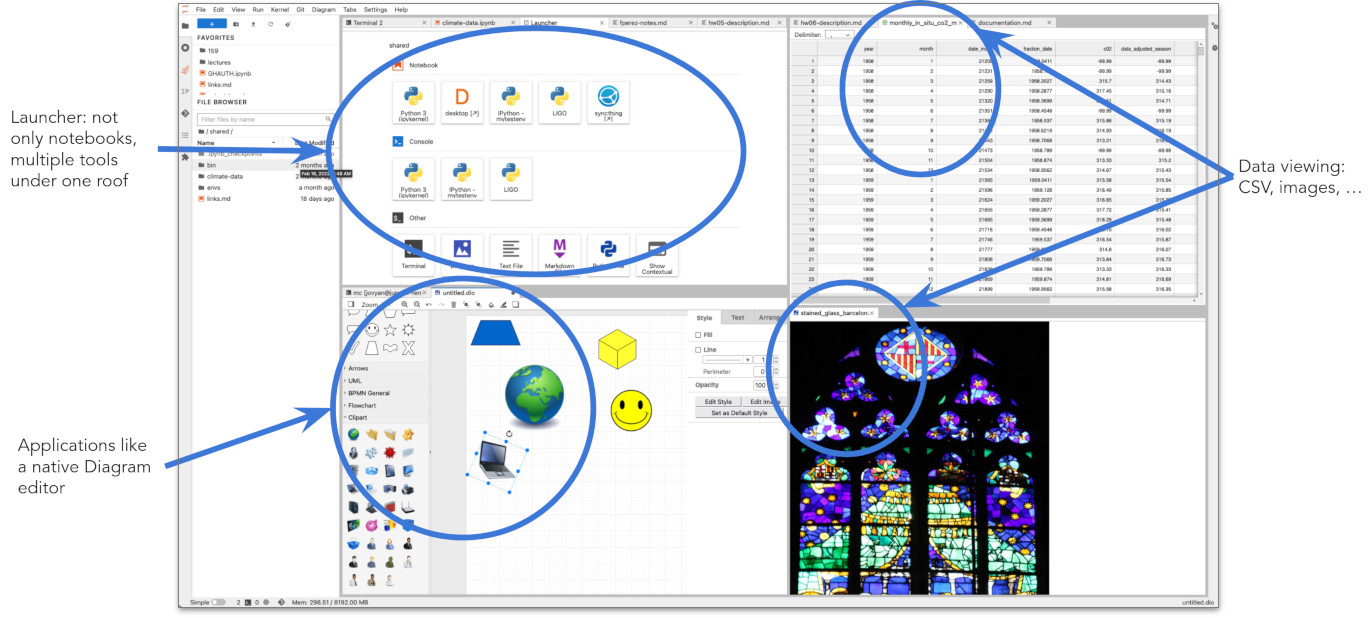Click the delete trash icon in diagram toolbar
The height and width of the screenshot is (618, 1369).
point(451,304)
